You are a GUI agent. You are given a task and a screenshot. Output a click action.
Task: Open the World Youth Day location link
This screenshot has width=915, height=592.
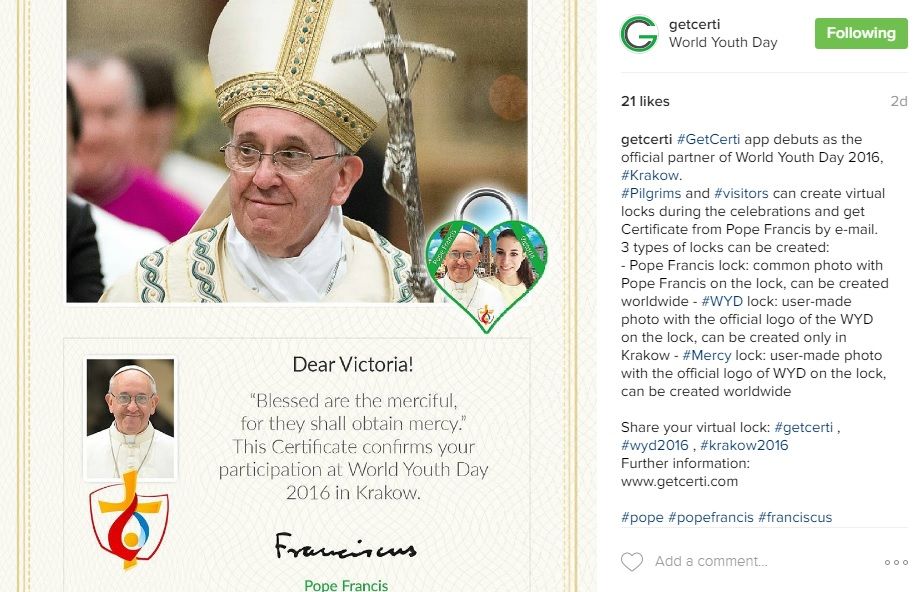723,43
